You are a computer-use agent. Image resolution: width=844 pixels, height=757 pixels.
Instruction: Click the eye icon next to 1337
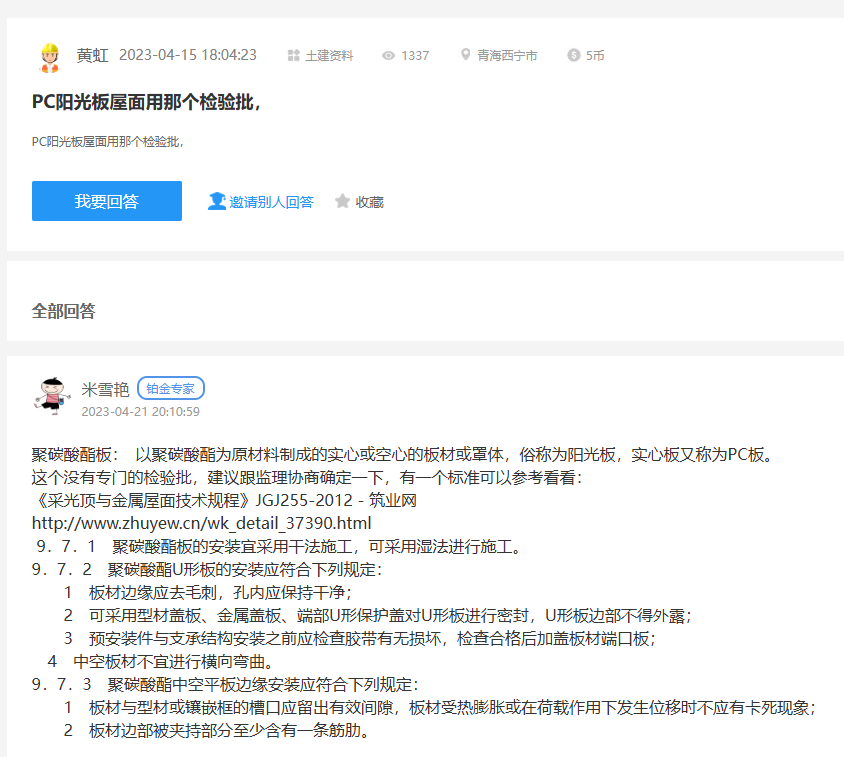point(389,56)
